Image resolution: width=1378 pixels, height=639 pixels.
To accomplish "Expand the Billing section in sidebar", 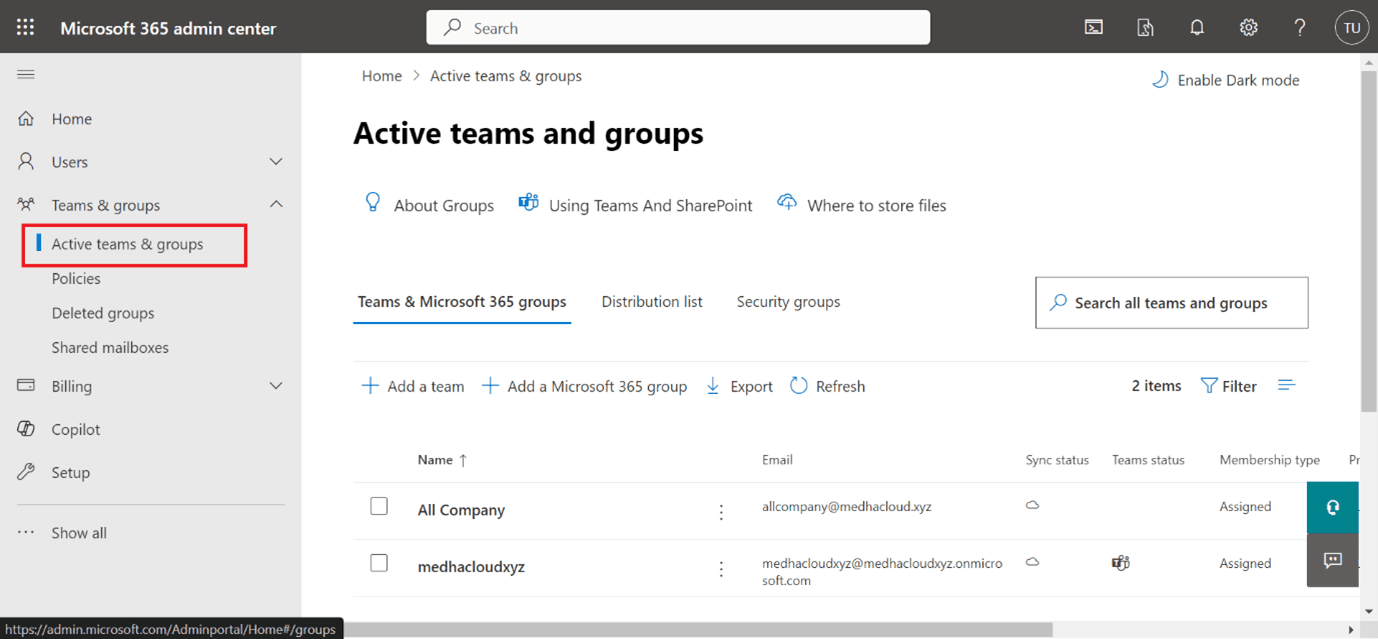I will coord(276,386).
